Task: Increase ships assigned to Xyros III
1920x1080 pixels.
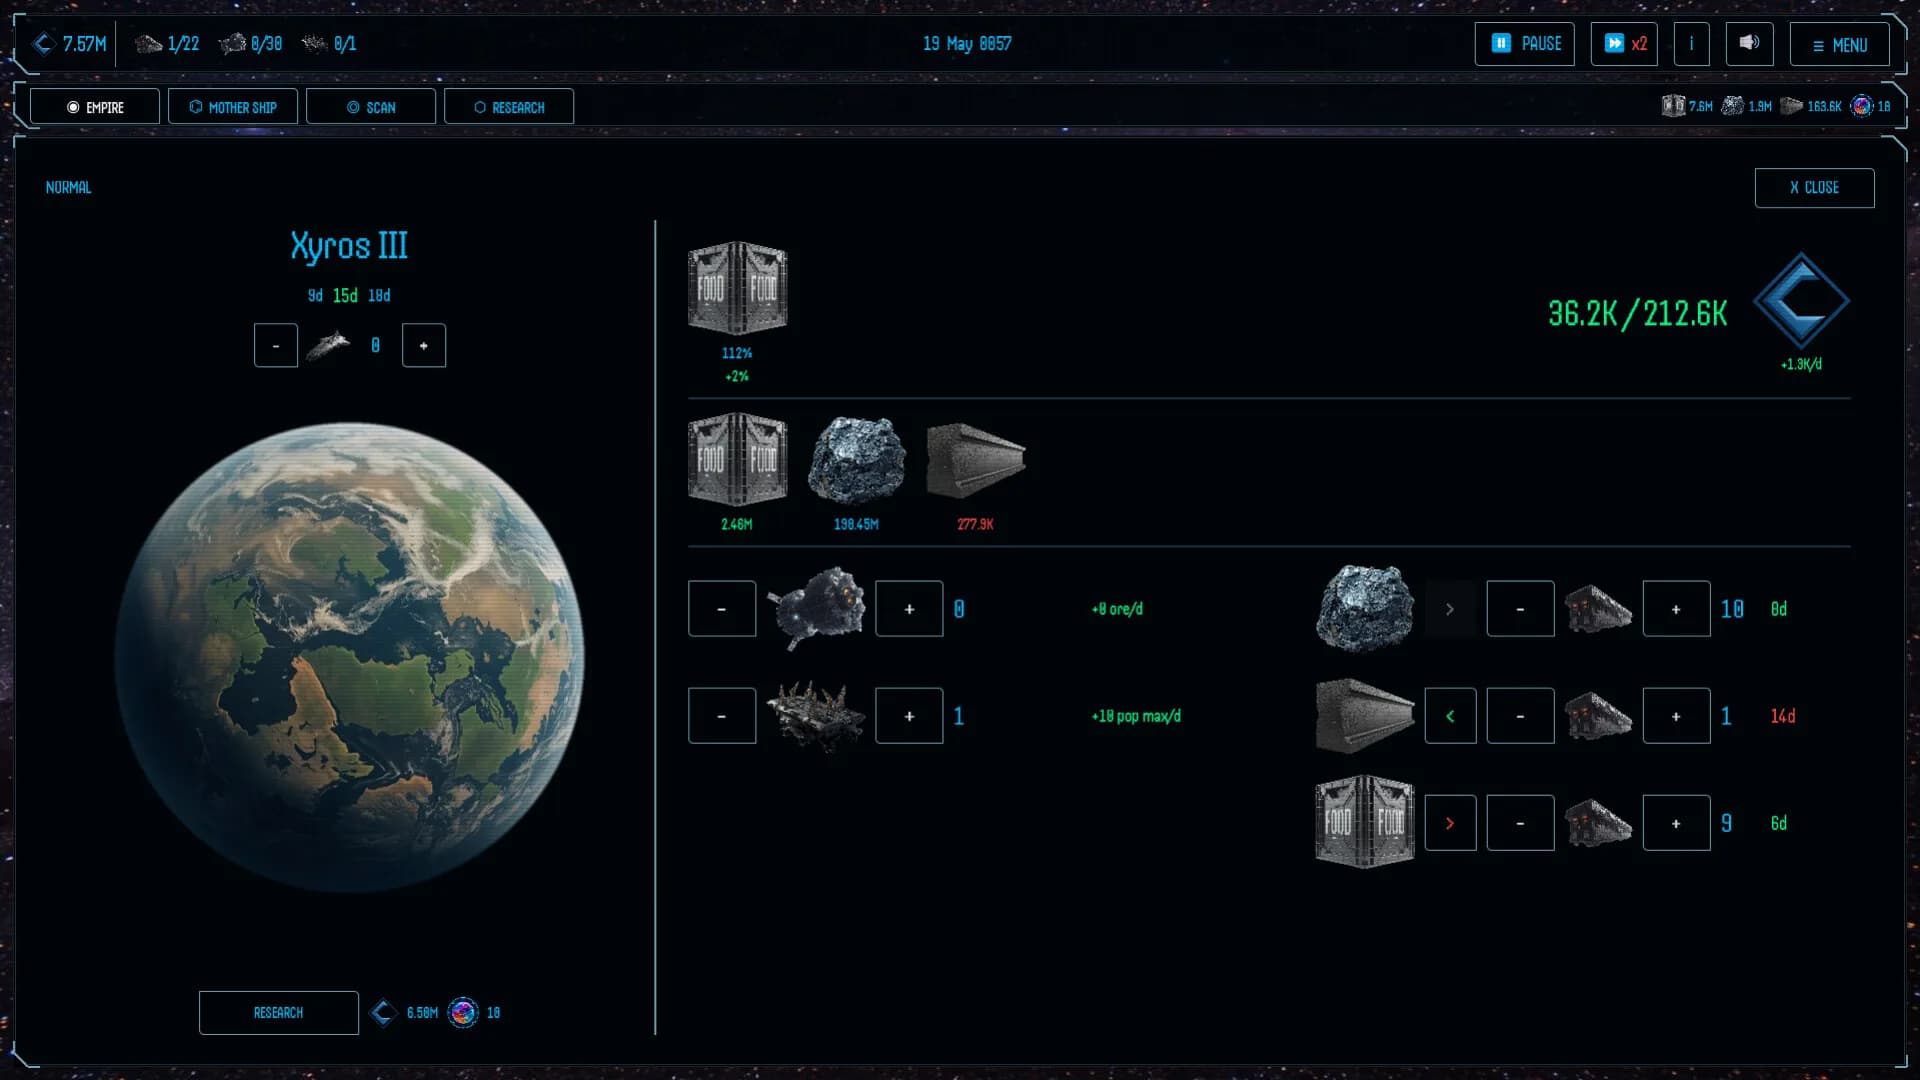Action: click(x=424, y=346)
